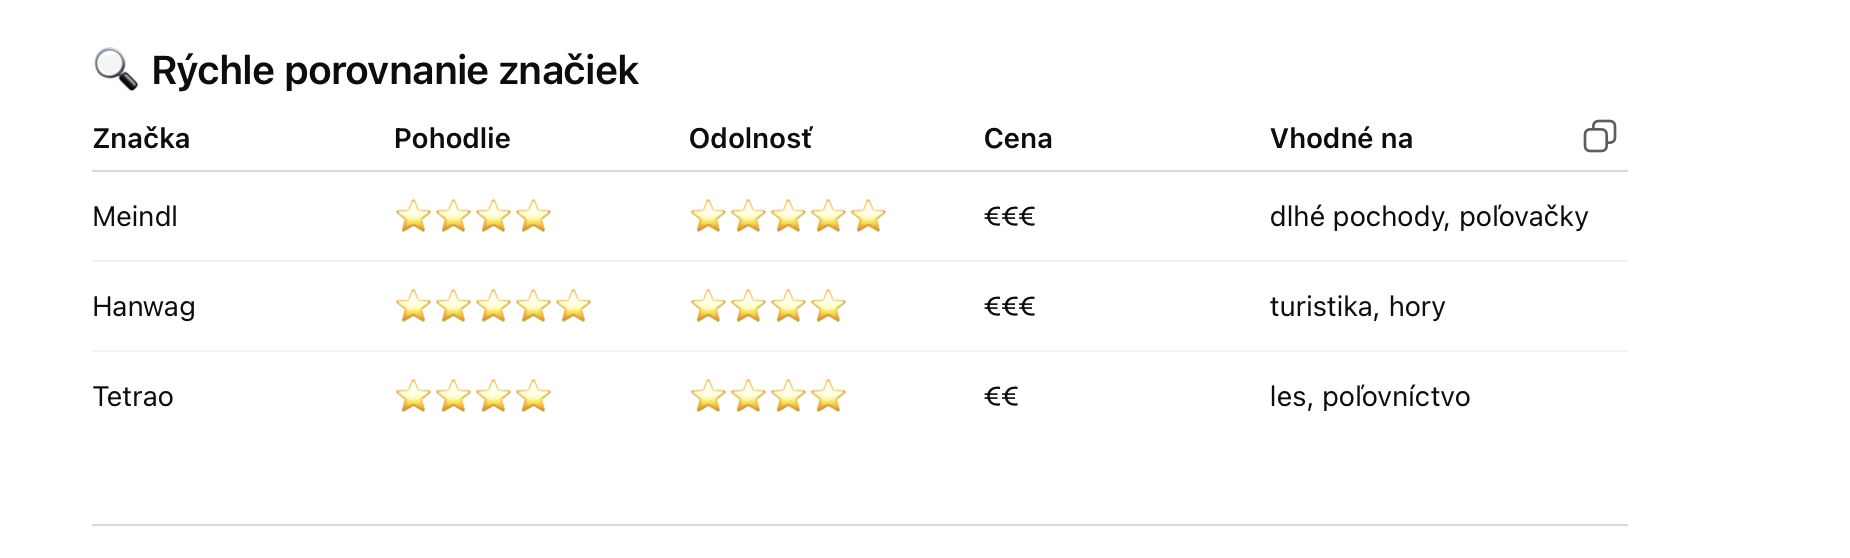Image resolution: width=1850 pixels, height=558 pixels.
Task: Click the Pohodlie column header
Action: click(452, 139)
